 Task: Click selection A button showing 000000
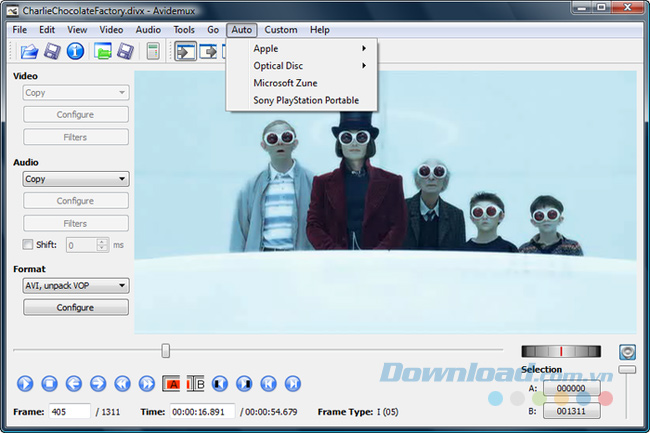tap(571, 390)
